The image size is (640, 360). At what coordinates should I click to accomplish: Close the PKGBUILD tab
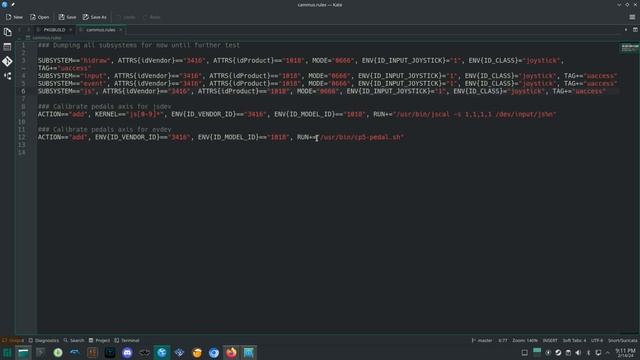click(x=71, y=30)
